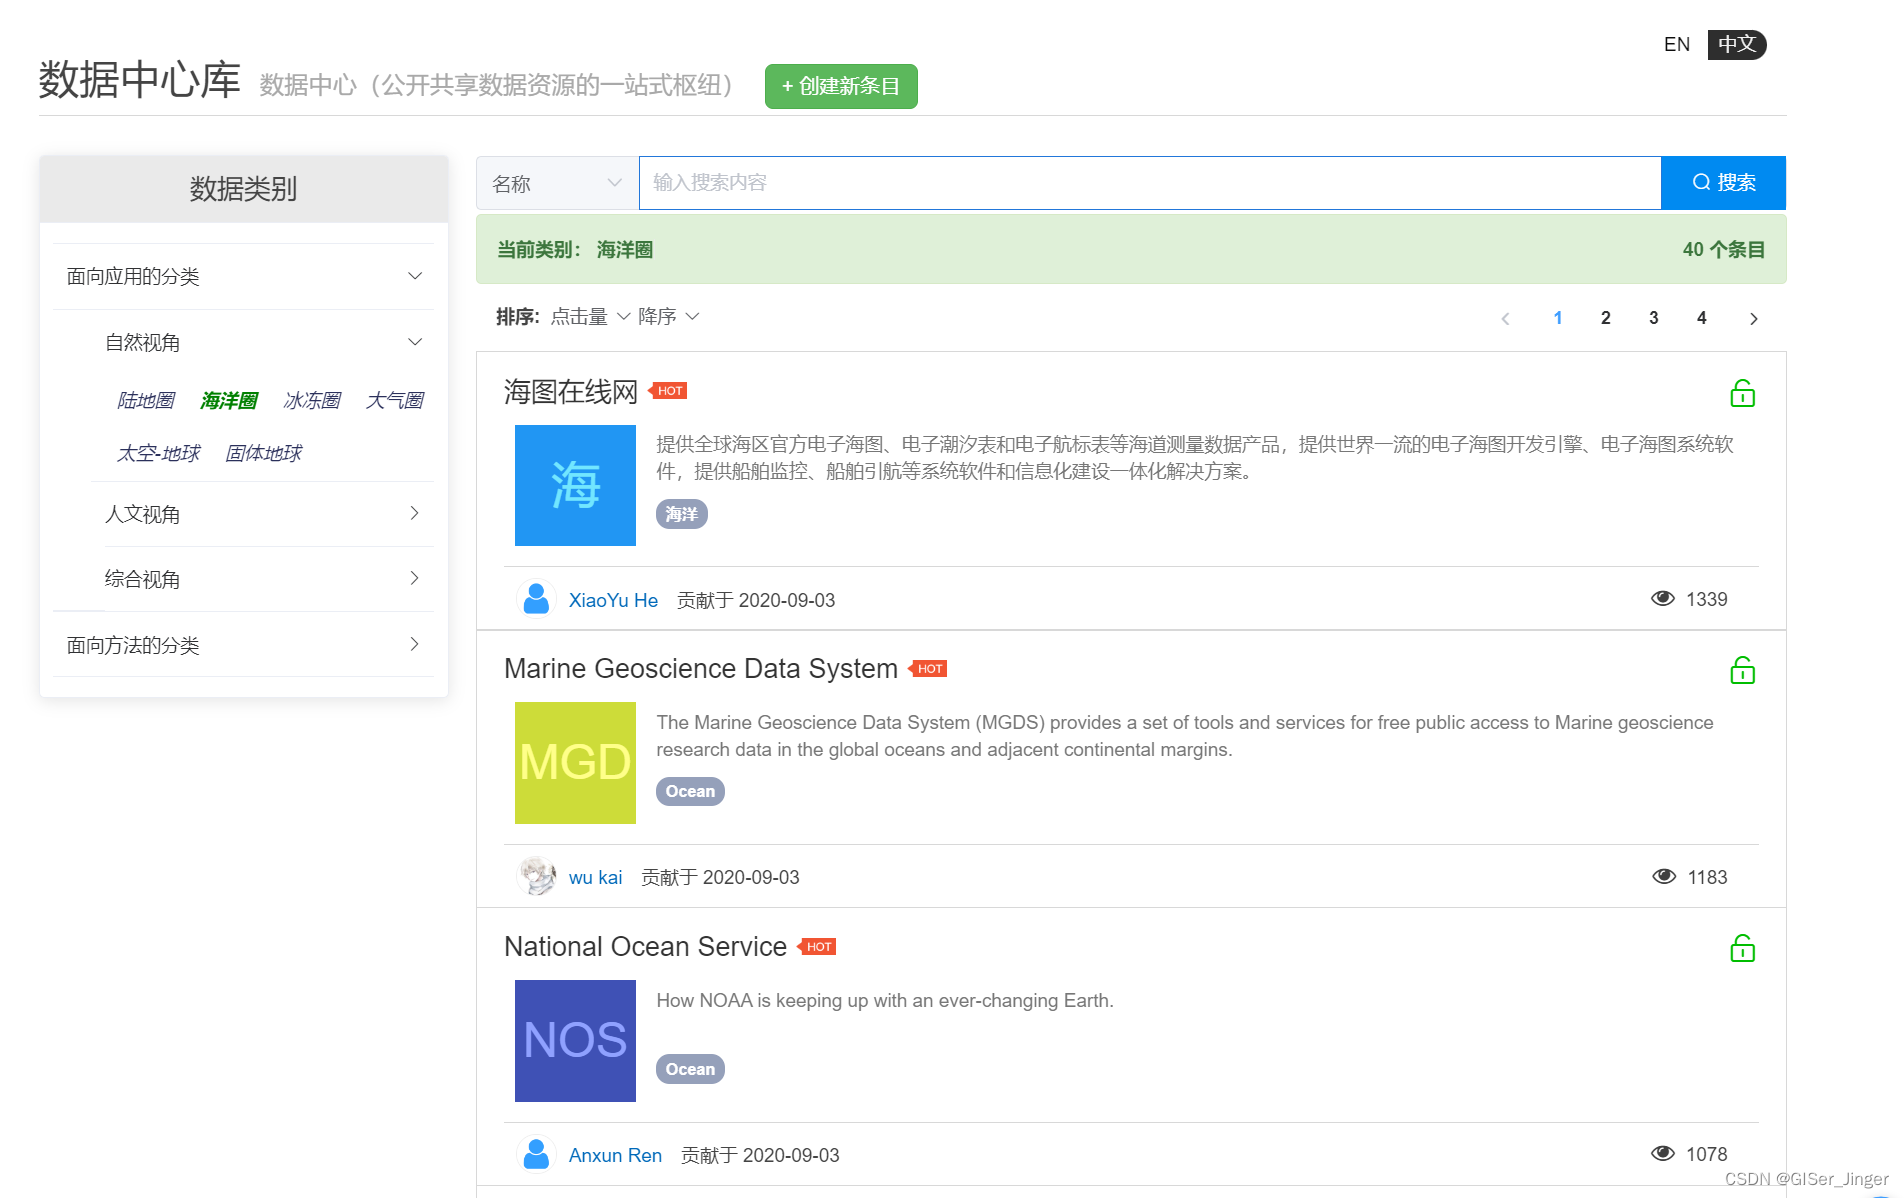Click wu kai's avatar picture

click(x=536, y=876)
